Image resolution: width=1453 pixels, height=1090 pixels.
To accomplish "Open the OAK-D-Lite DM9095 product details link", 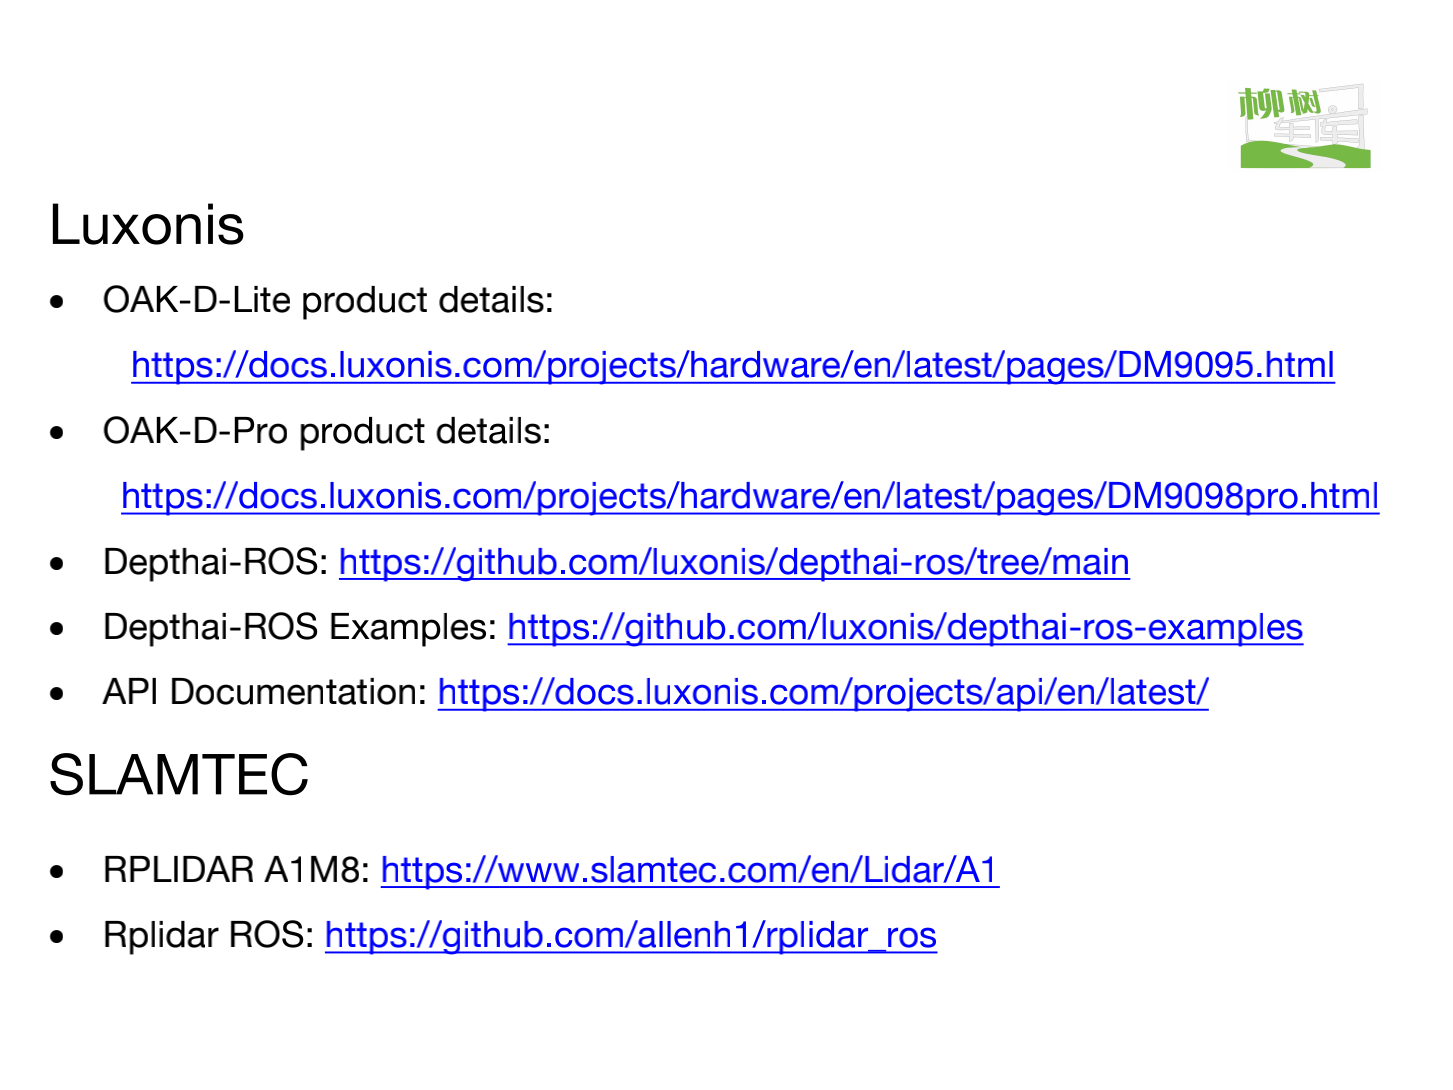I will click(x=733, y=365).
